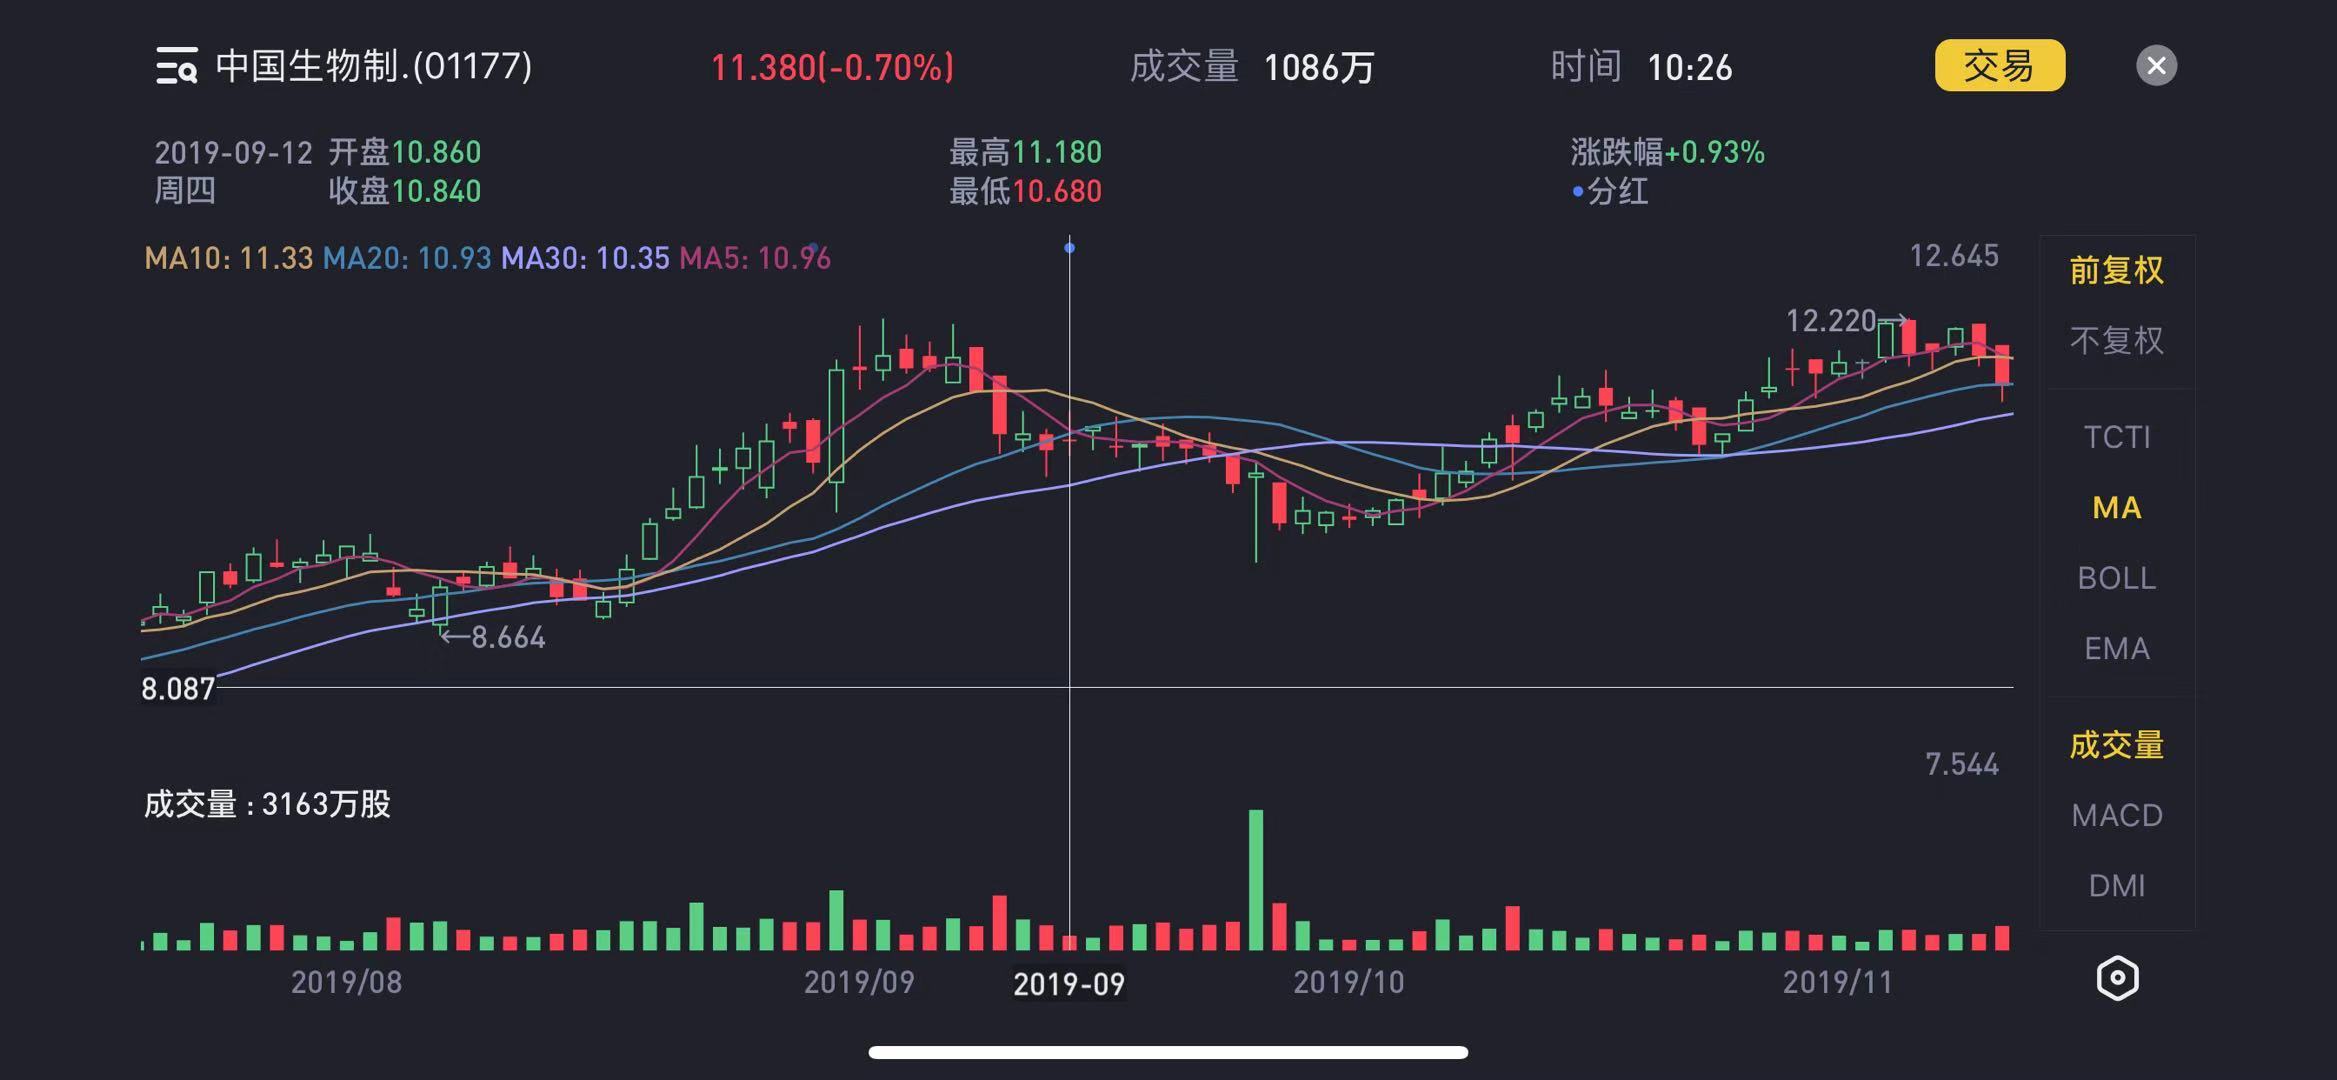Close the landscape chart view
Viewport: 2337px width, 1080px height.
pyautogui.click(x=2156, y=66)
